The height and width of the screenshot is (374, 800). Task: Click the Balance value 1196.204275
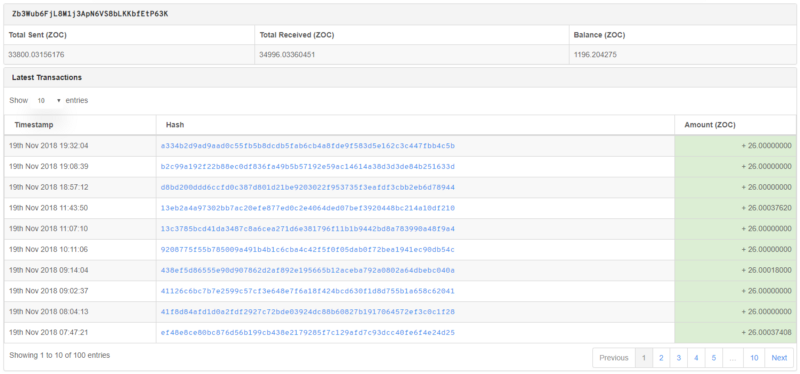595,54
